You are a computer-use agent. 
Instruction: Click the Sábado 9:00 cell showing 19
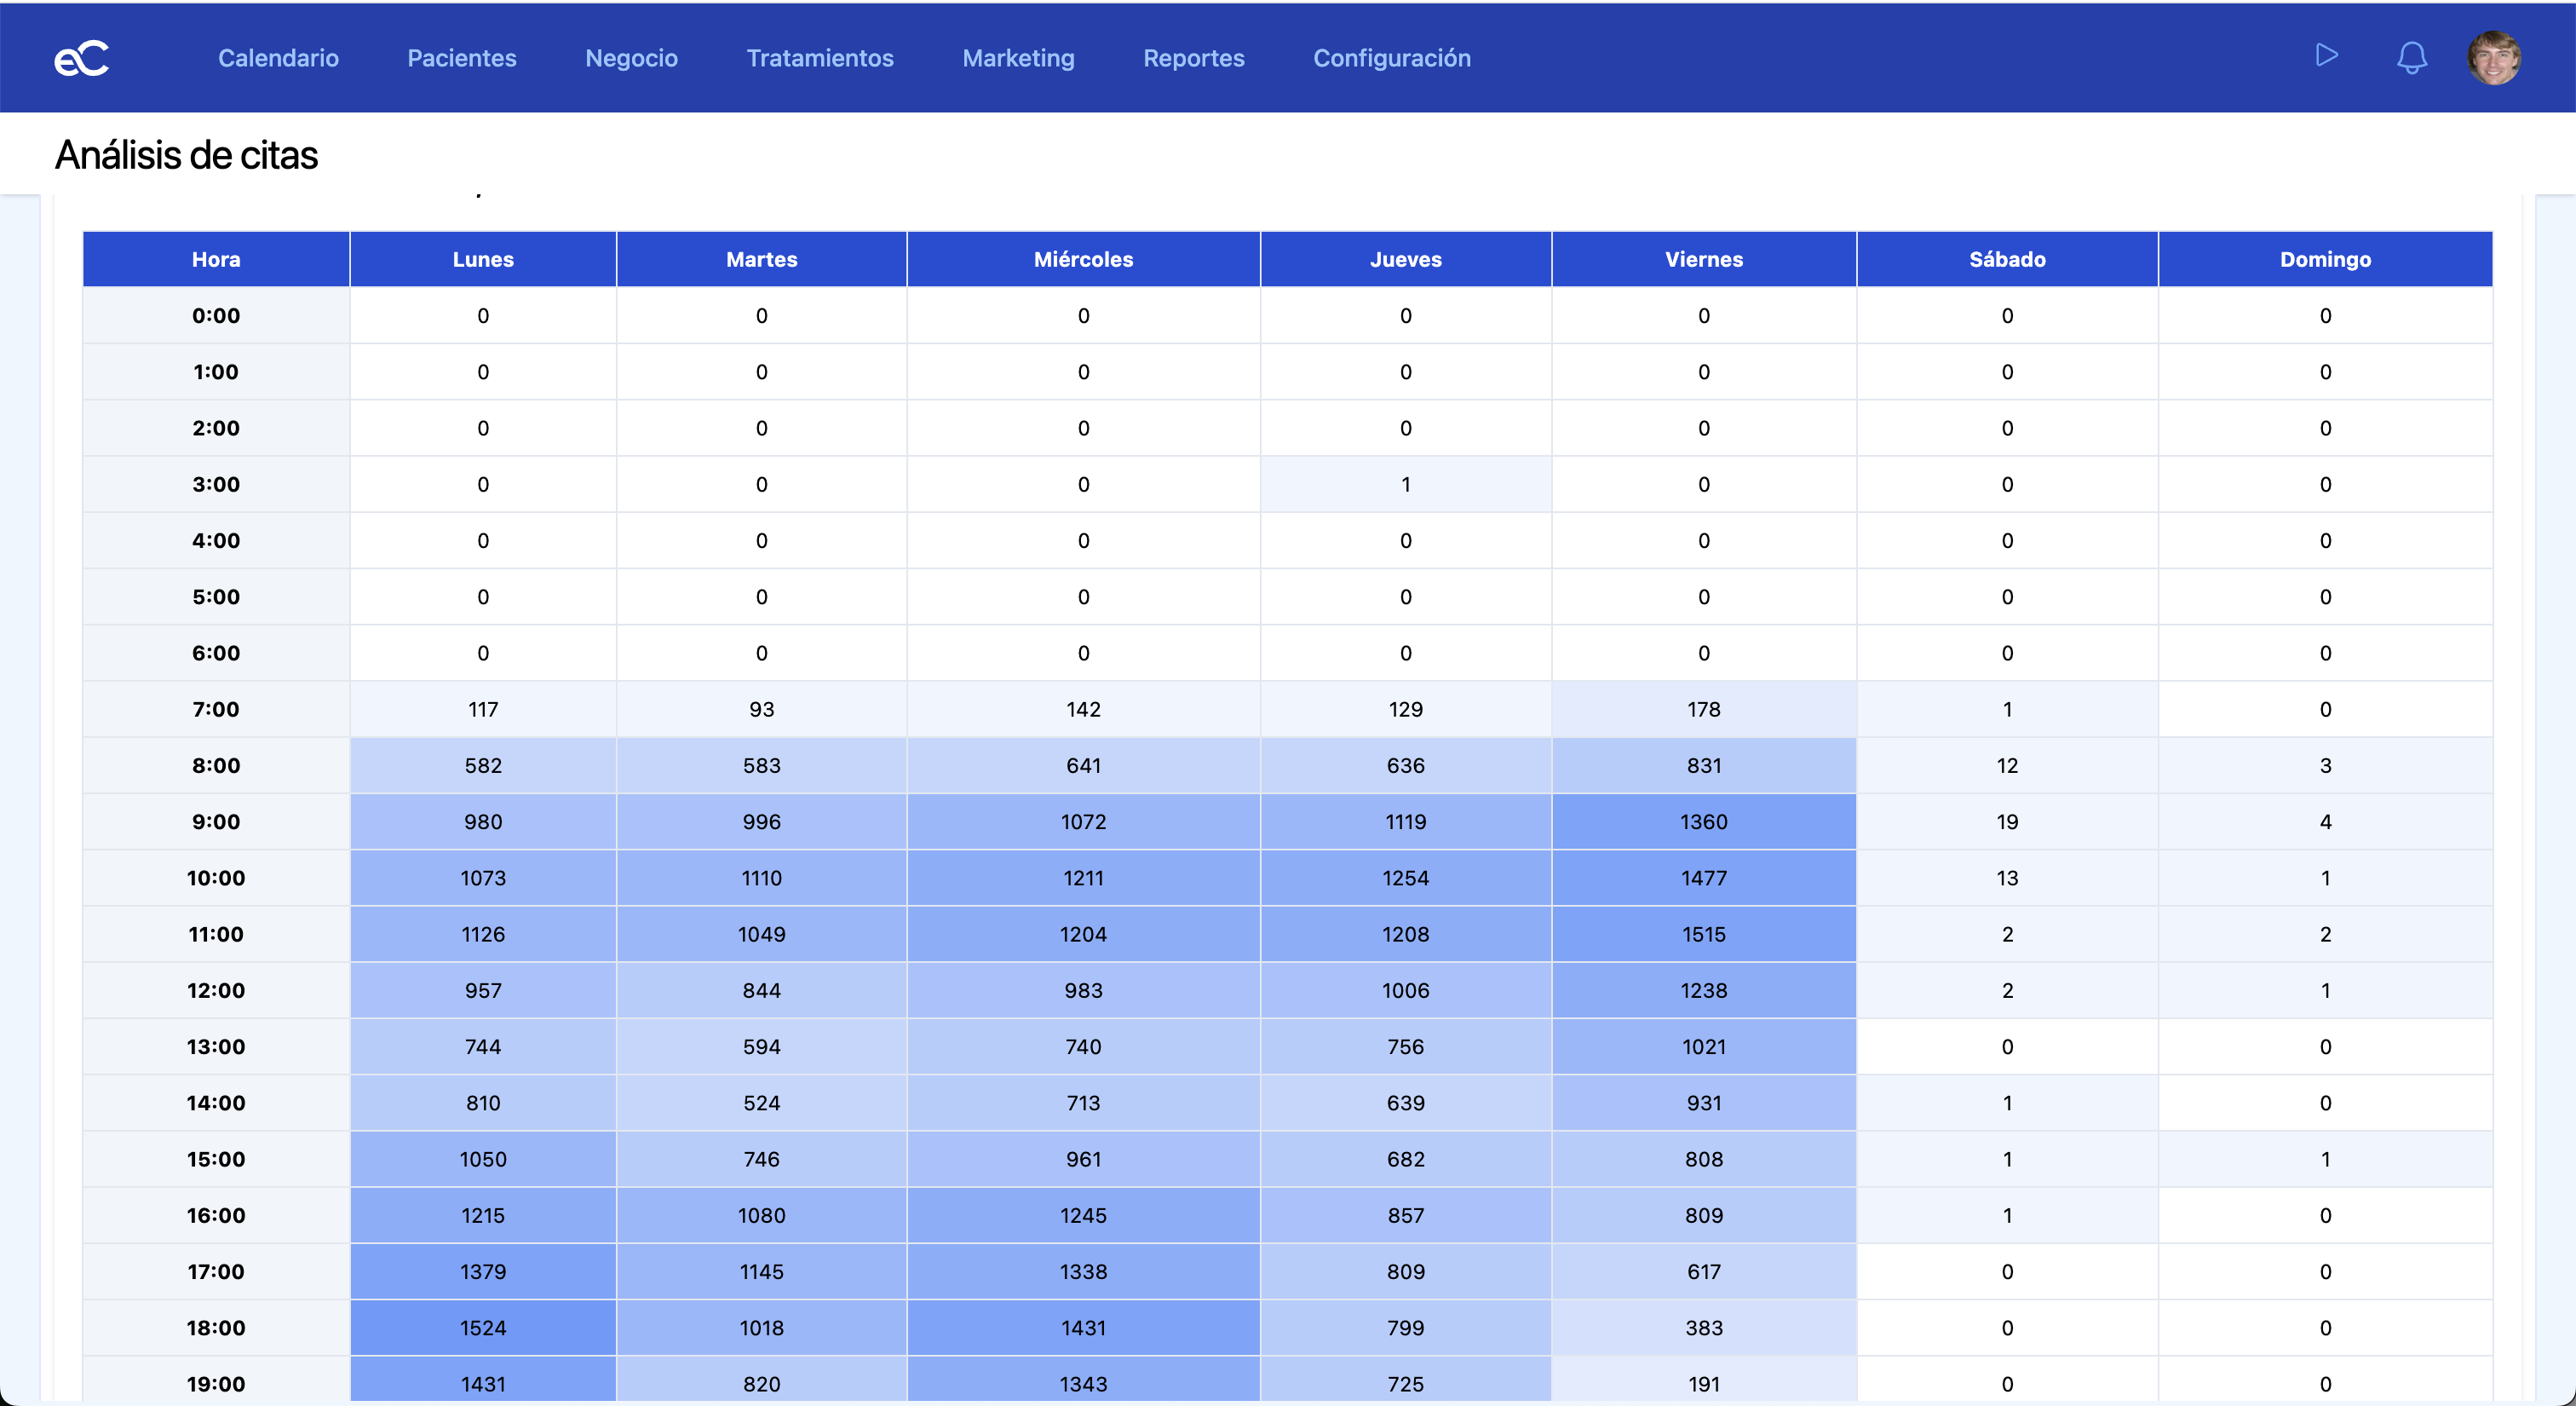click(x=2006, y=822)
